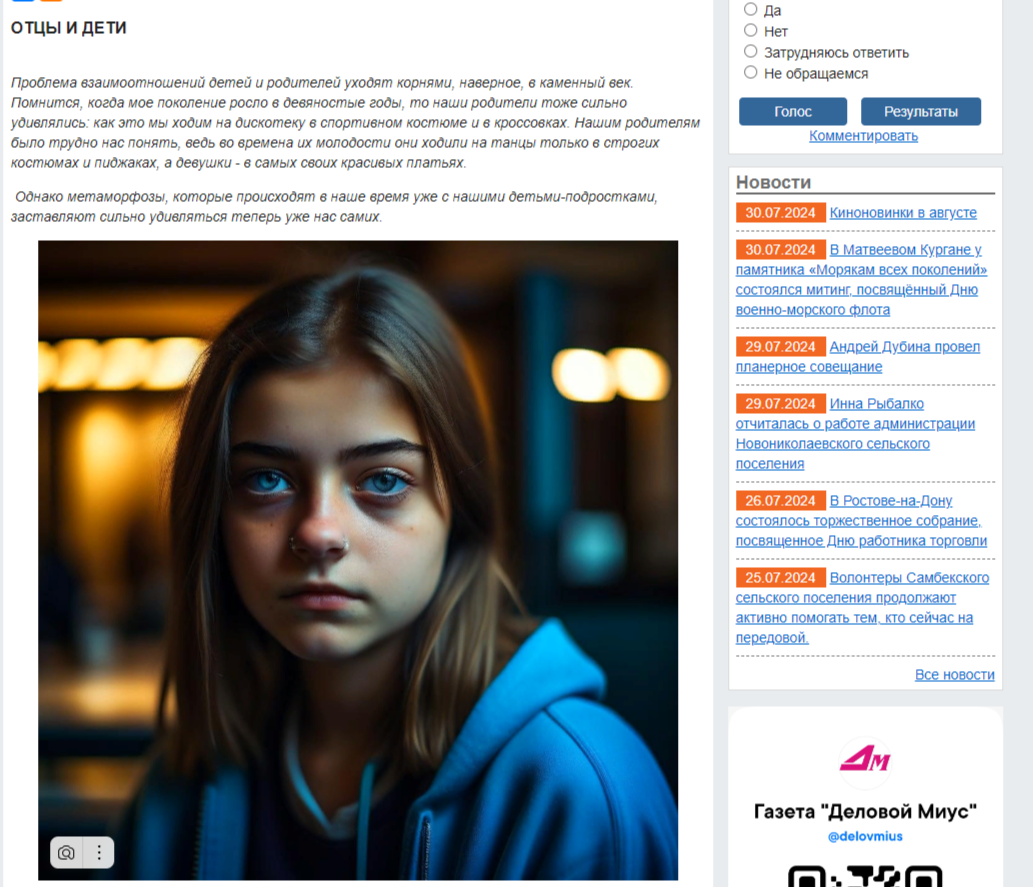Image resolution: width=1033 pixels, height=887 pixels.
Task: Choose 'Затрудняюсь ответить' radio button
Action: coord(750,51)
